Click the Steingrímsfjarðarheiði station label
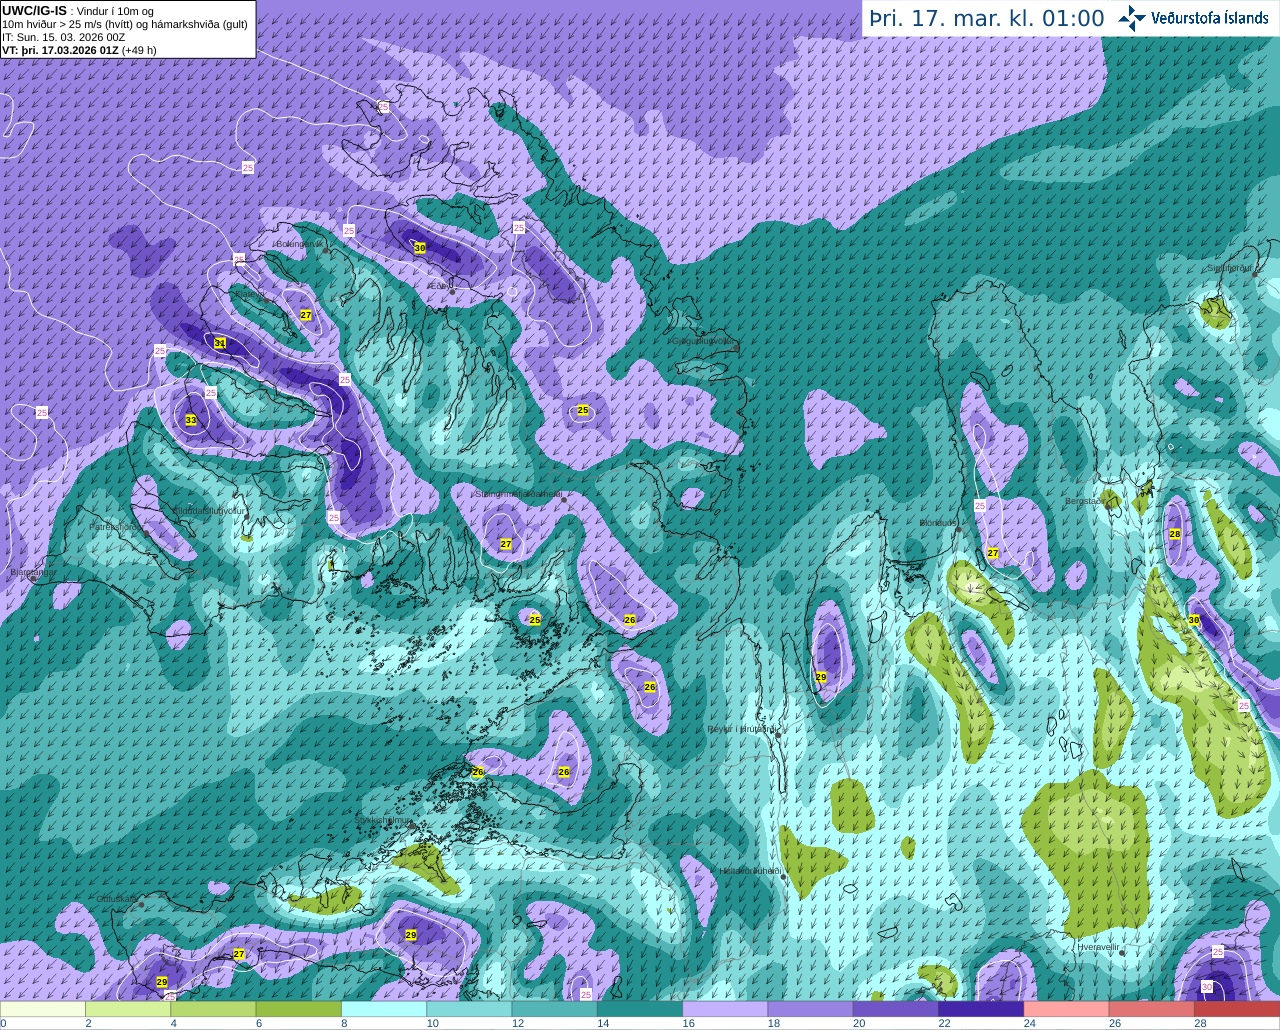The image size is (1280, 1030). pos(518,494)
